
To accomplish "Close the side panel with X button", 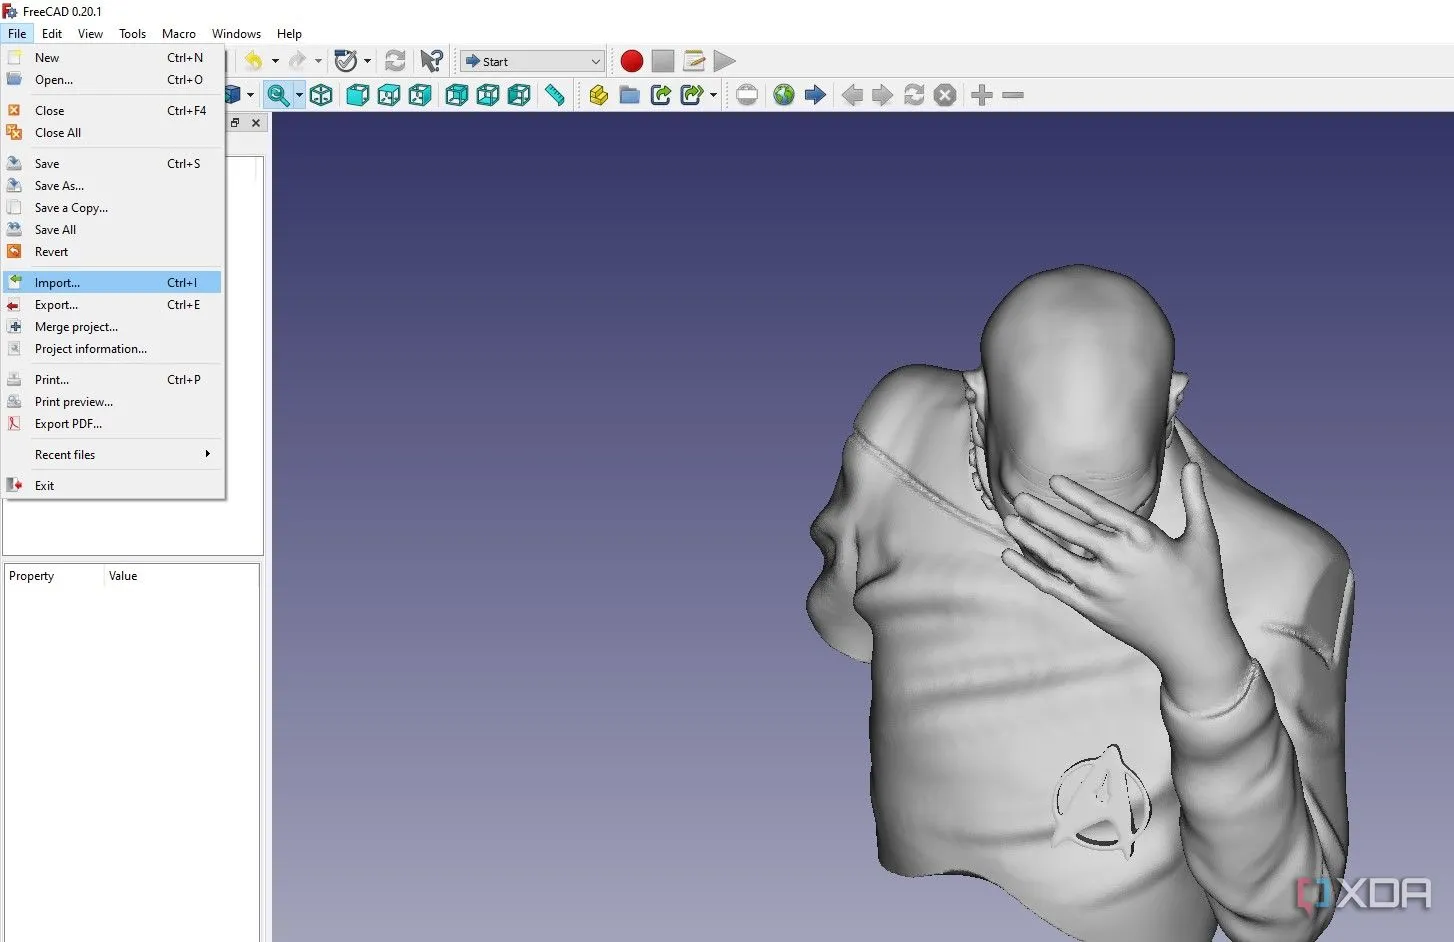I will coord(256,123).
